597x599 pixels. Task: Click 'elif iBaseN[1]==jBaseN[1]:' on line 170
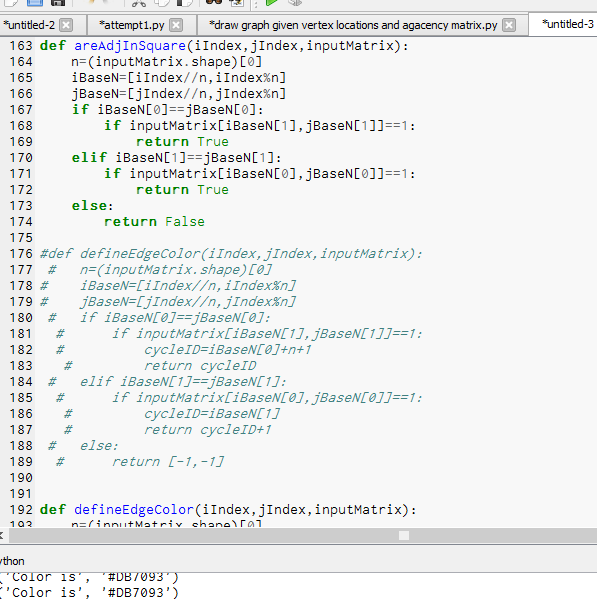pos(176,158)
